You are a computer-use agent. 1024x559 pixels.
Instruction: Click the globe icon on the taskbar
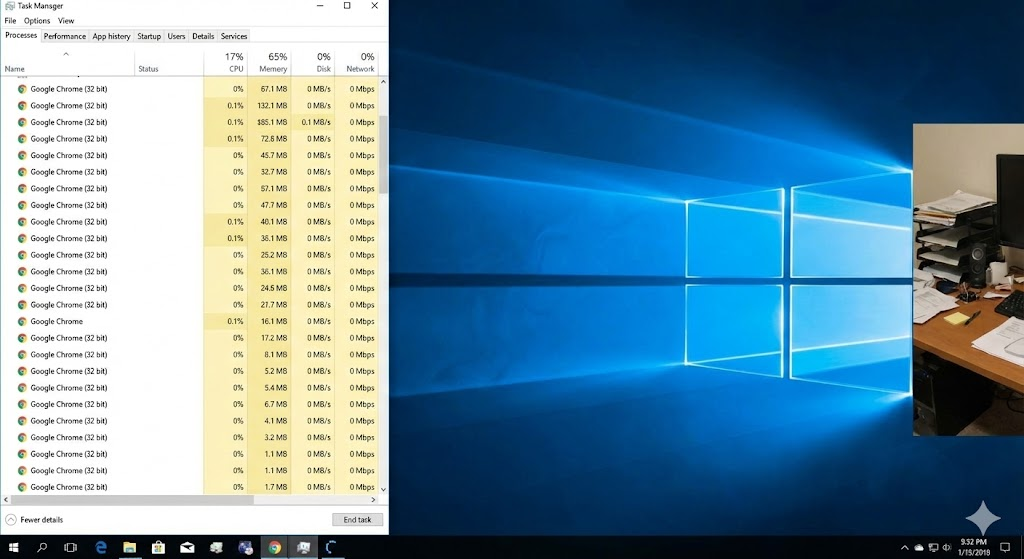pos(246,547)
